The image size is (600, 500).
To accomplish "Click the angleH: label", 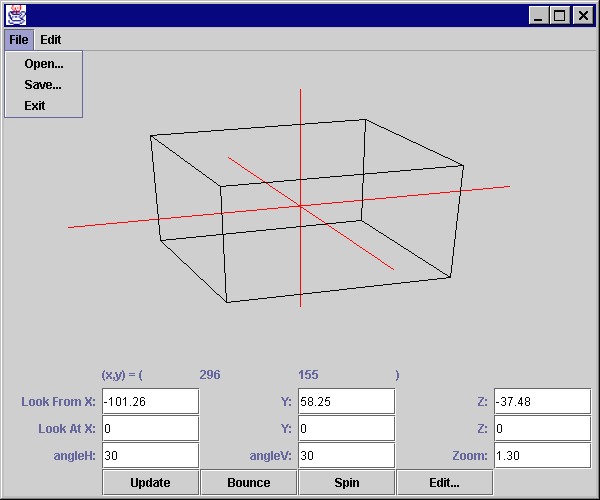I will coord(75,456).
